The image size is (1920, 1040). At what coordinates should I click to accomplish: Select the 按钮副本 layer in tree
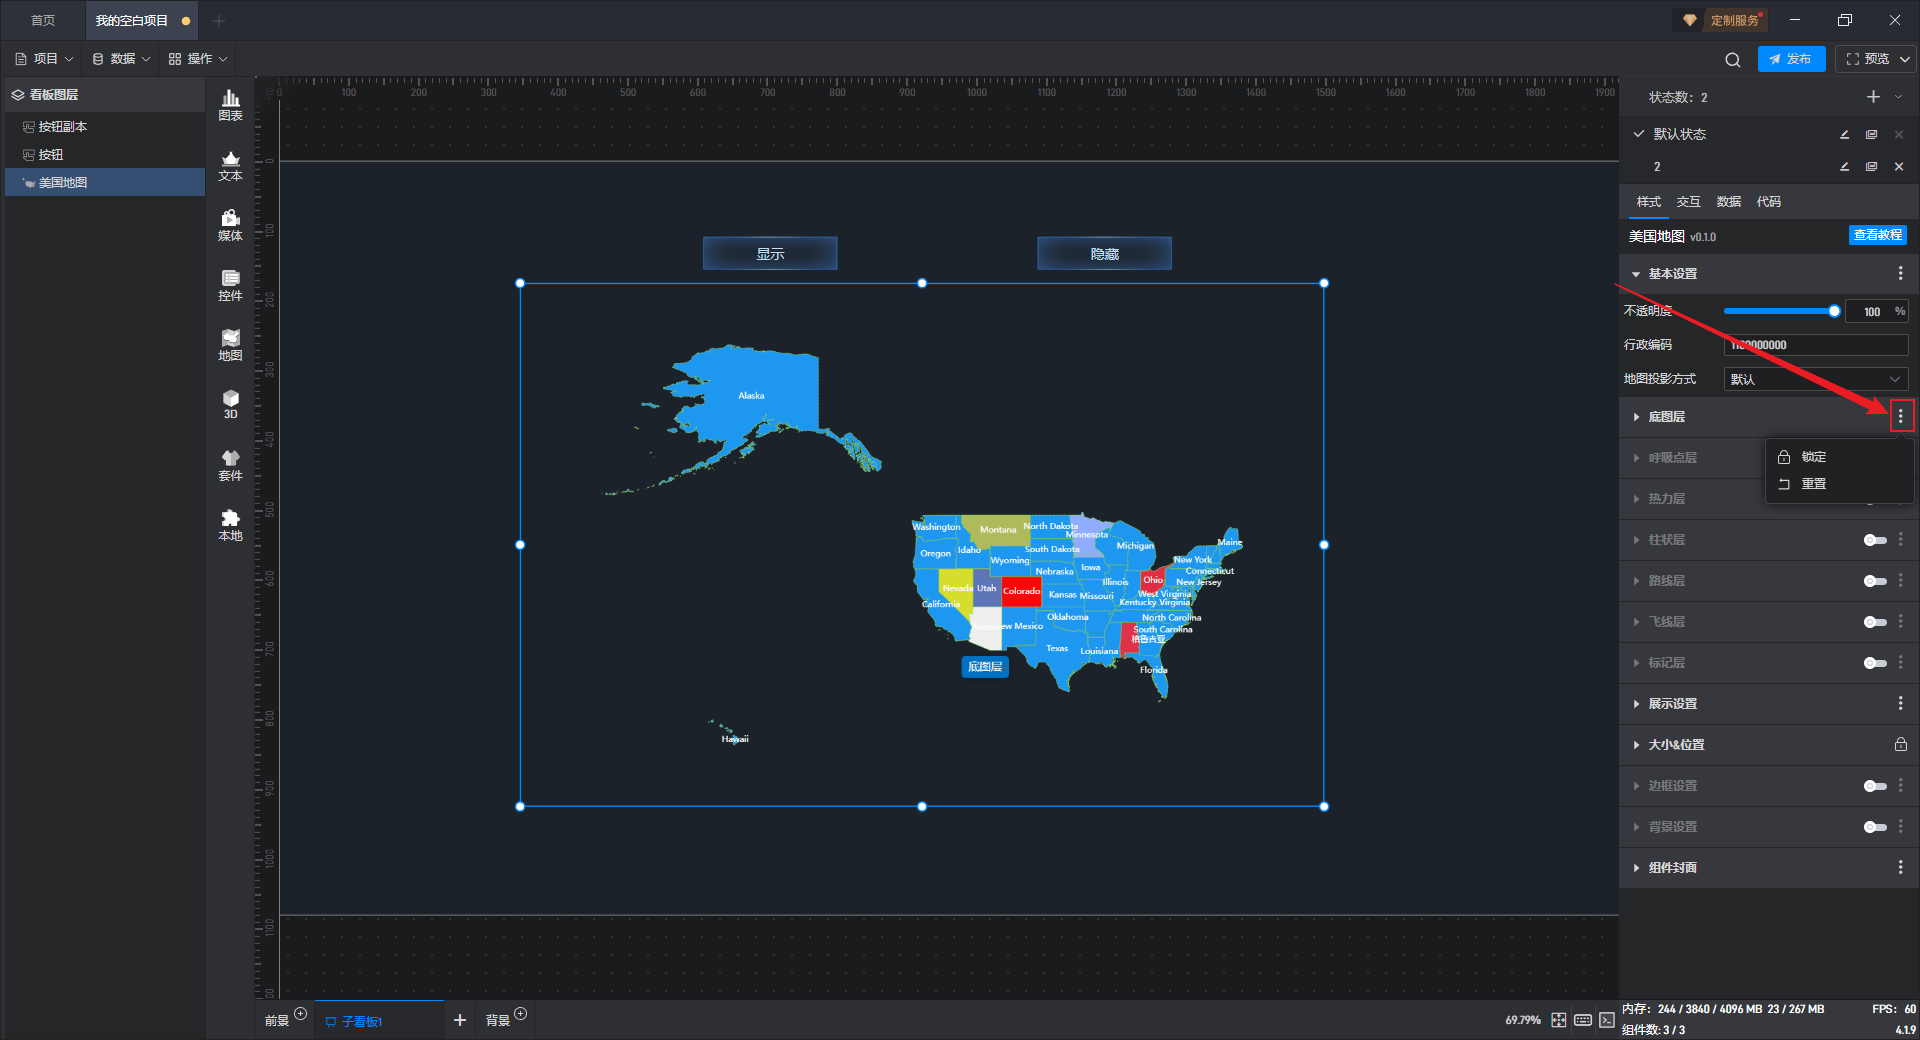tap(62, 127)
